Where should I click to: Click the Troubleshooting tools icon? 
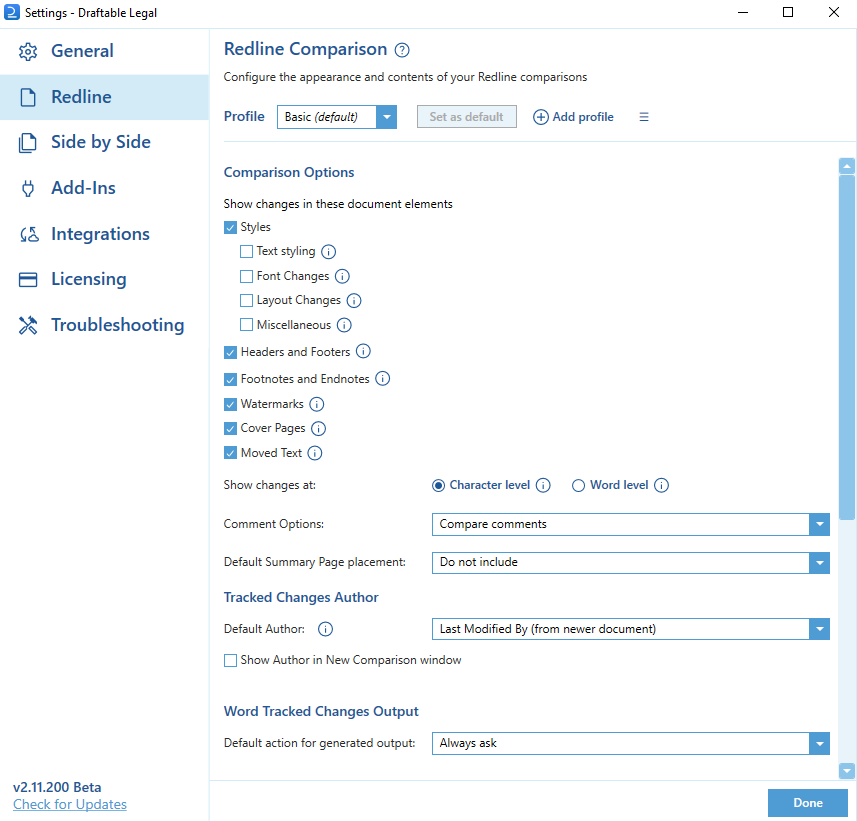point(28,325)
